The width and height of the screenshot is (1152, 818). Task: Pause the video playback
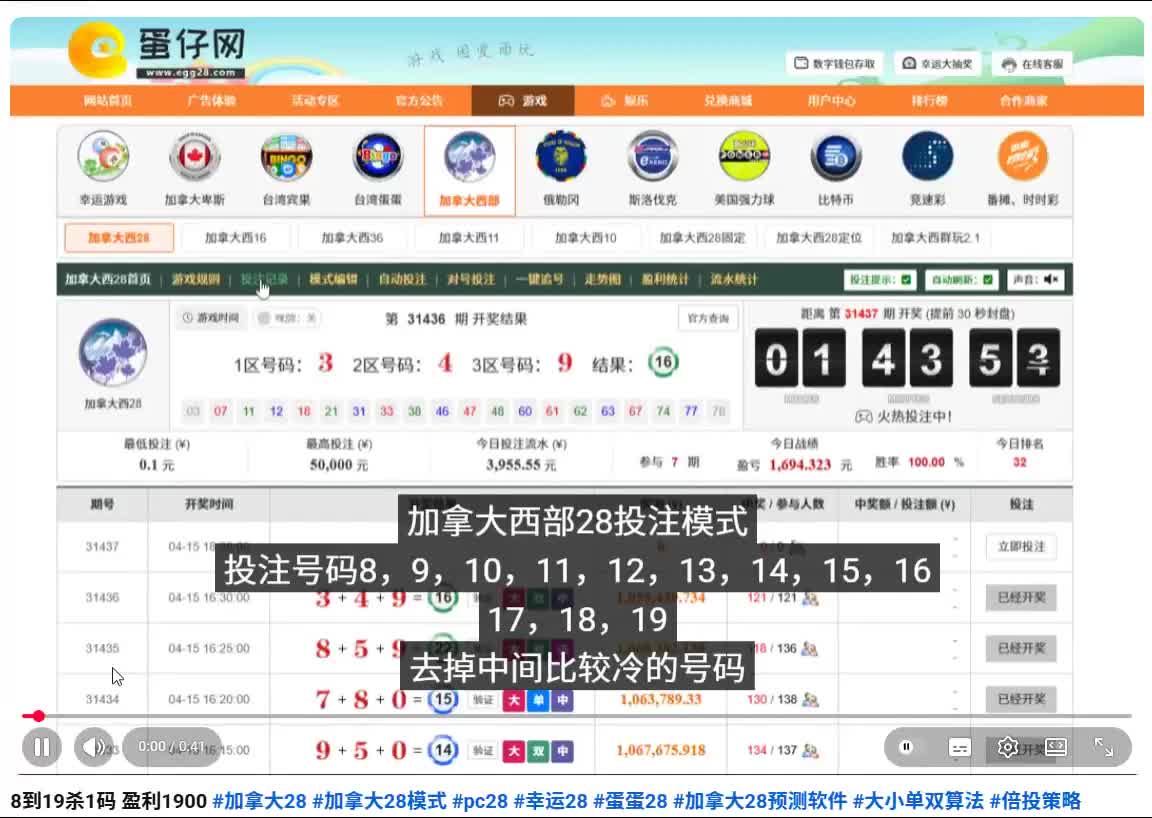42,747
